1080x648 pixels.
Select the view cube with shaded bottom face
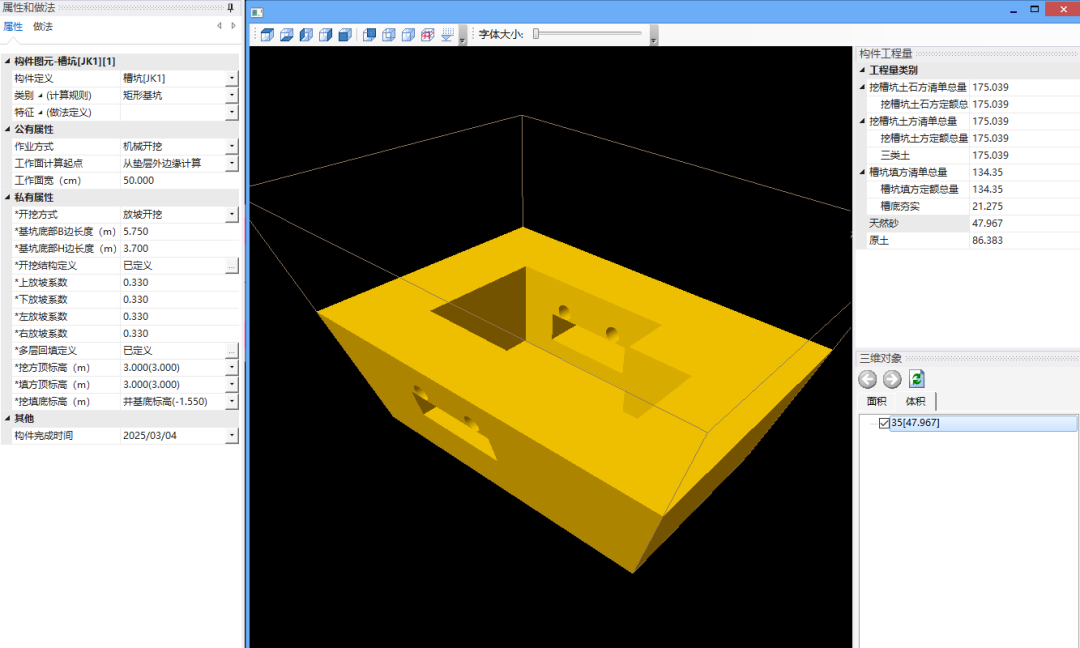click(287, 34)
